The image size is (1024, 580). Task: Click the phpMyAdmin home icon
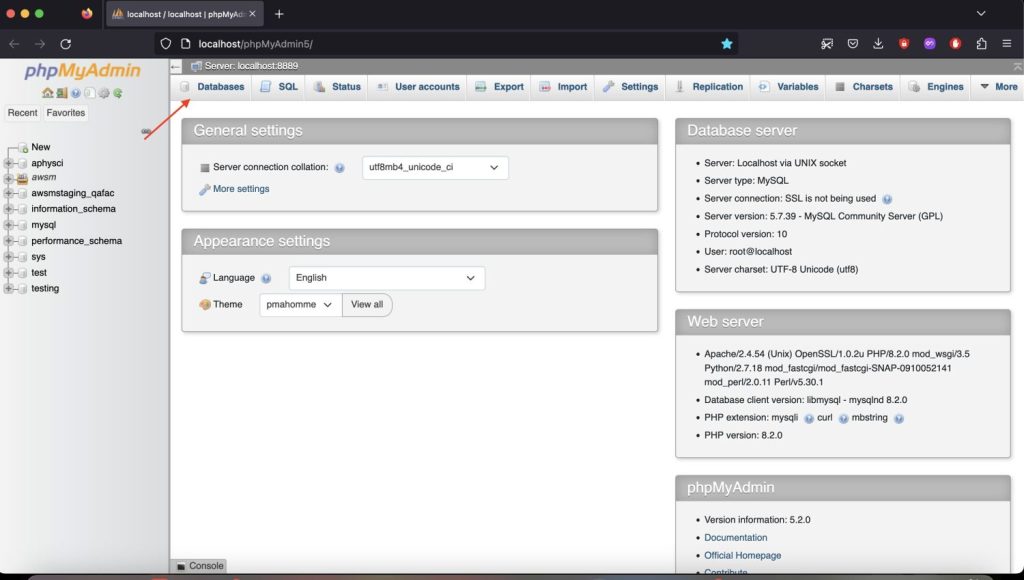pyautogui.click(x=47, y=93)
